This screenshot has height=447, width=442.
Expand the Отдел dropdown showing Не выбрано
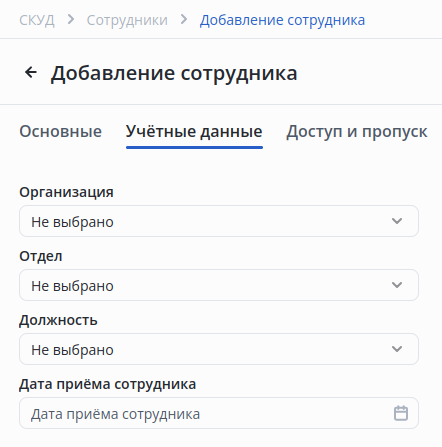219,285
